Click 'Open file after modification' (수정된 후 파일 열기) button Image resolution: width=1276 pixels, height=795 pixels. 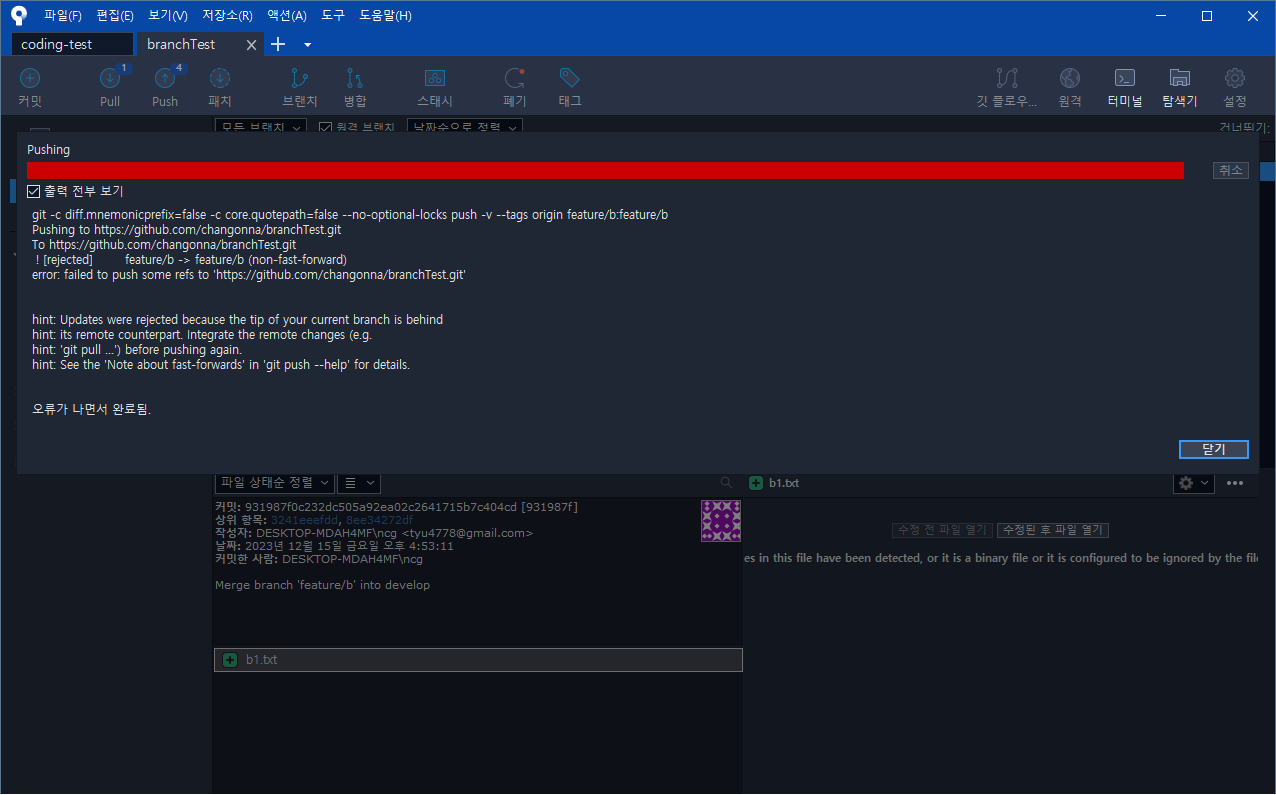click(x=1053, y=530)
